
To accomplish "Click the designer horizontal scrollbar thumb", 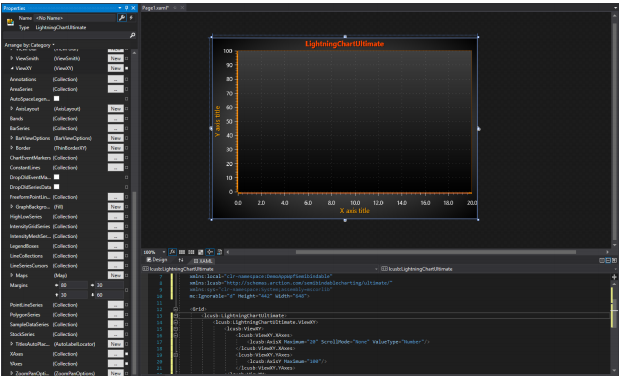I will click(x=435, y=252).
